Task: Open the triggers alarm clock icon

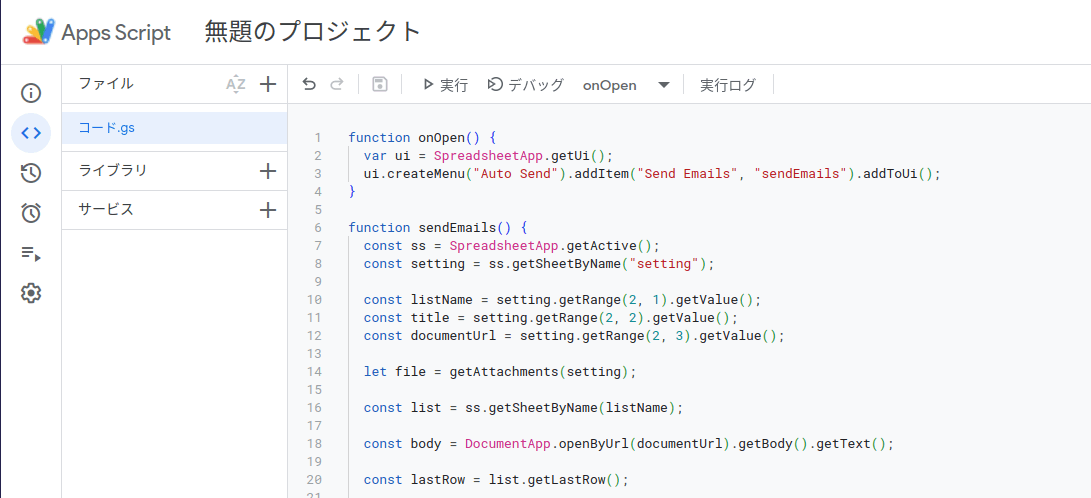Action: point(31,214)
